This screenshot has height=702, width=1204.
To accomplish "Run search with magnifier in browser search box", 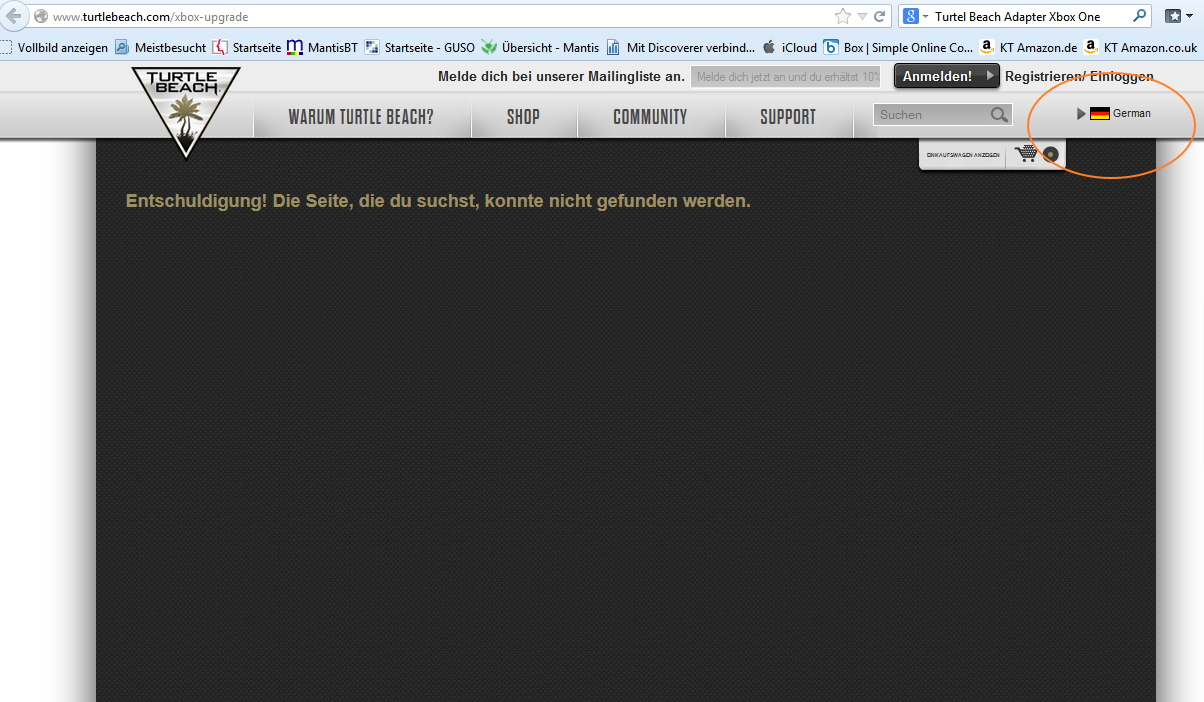I will [1140, 16].
